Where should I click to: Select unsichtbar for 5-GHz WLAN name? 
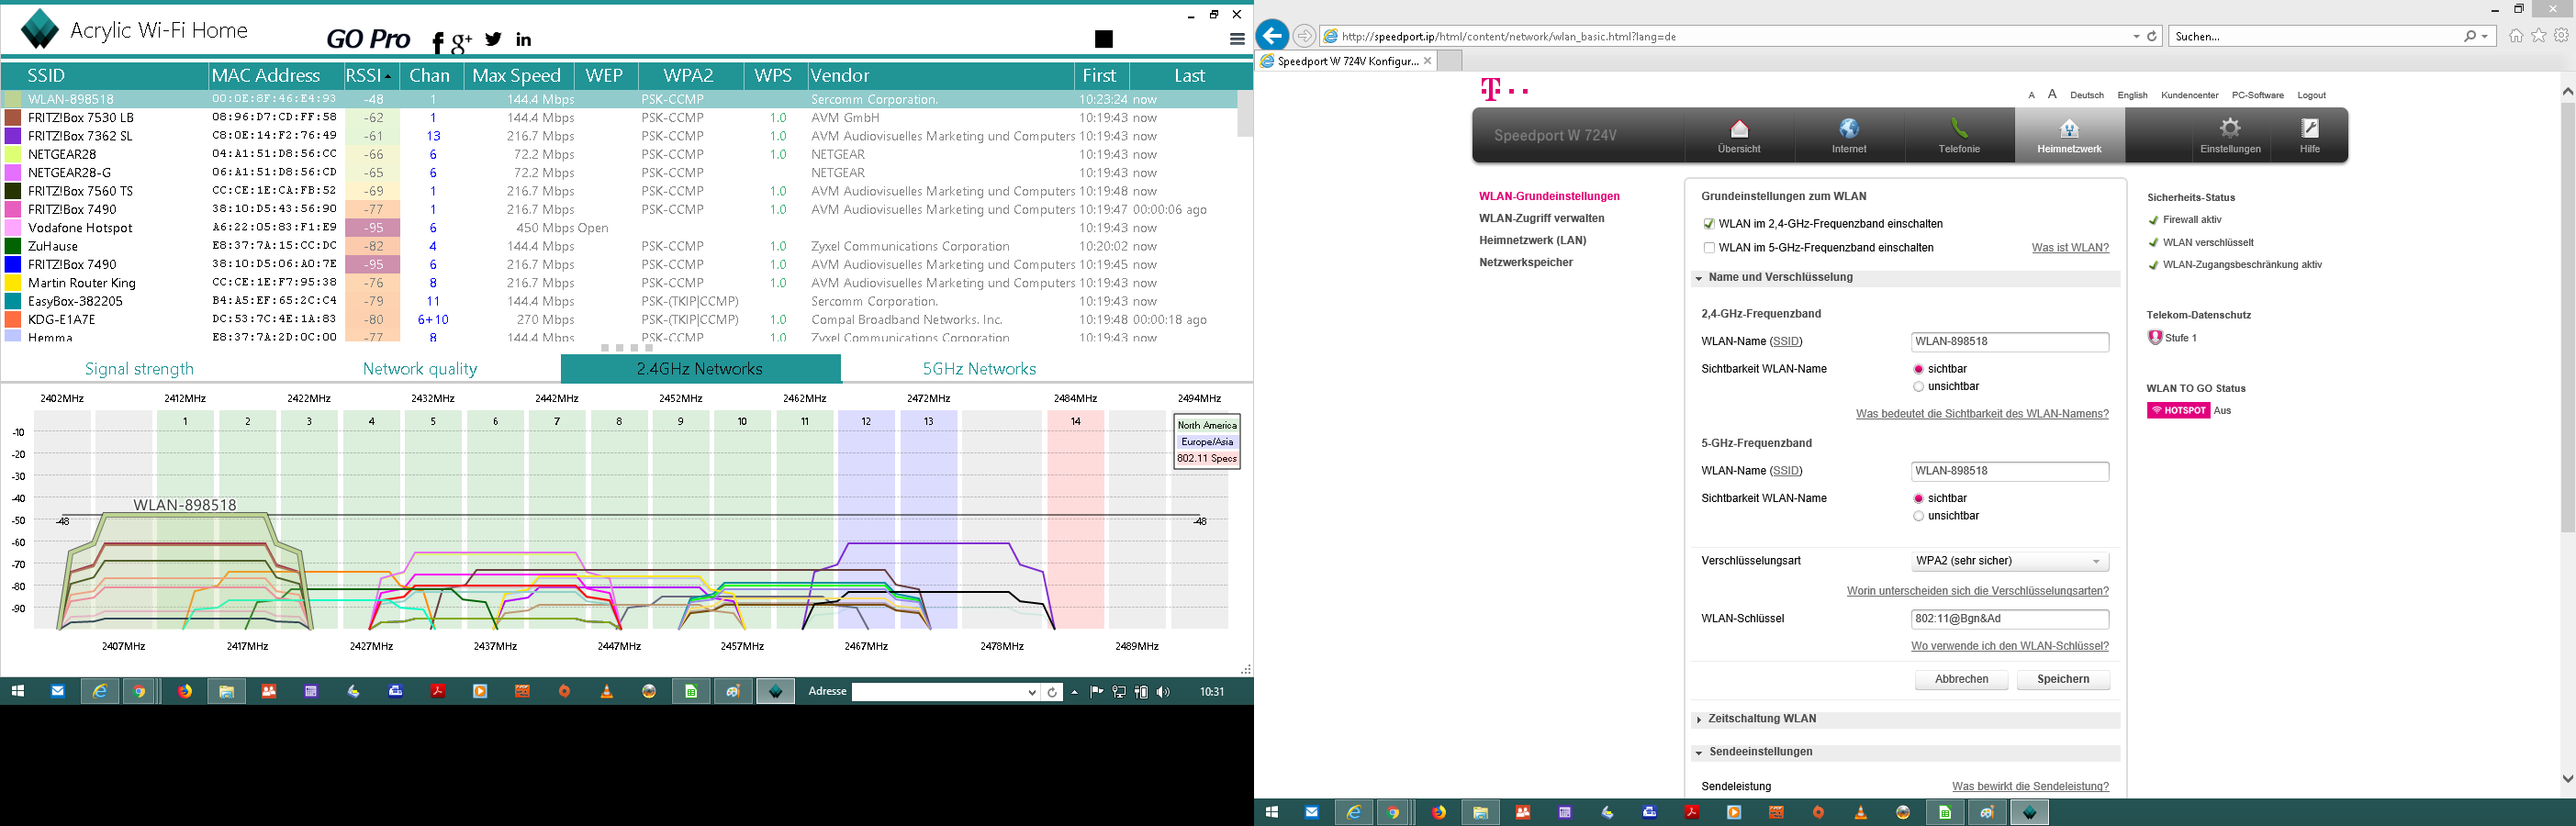coord(1918,516)
